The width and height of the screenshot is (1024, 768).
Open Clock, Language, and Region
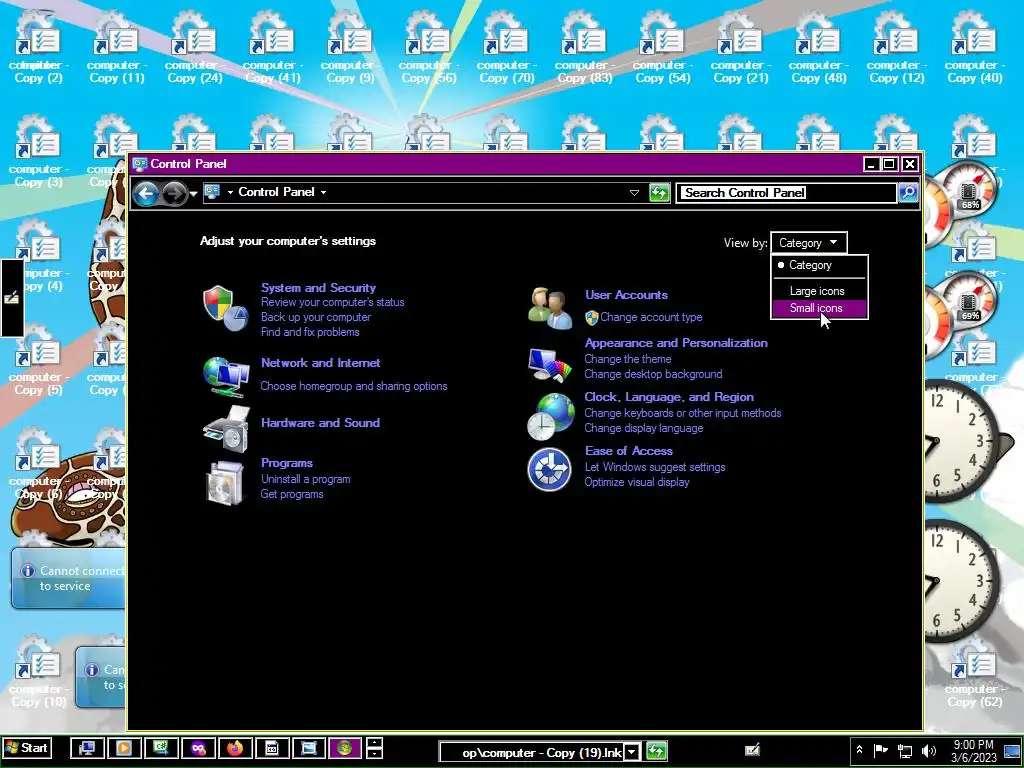pos(669,397)
